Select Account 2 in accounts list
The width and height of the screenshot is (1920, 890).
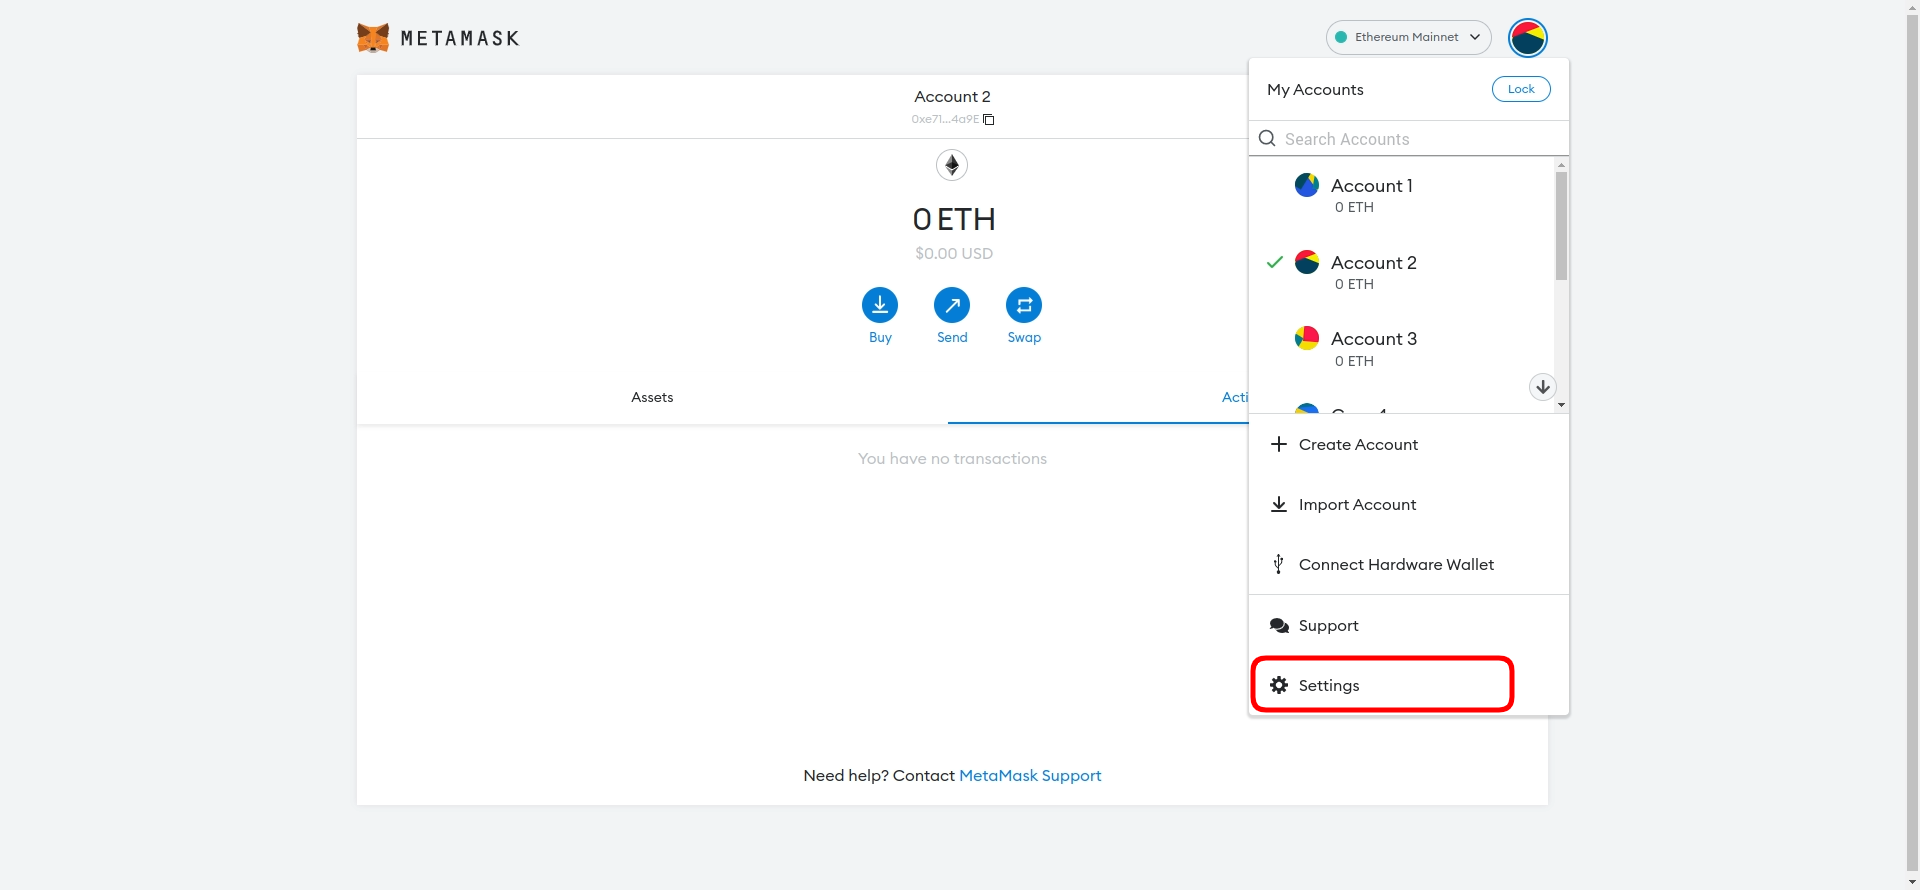pyautogui.click(x=1401, y=272)
